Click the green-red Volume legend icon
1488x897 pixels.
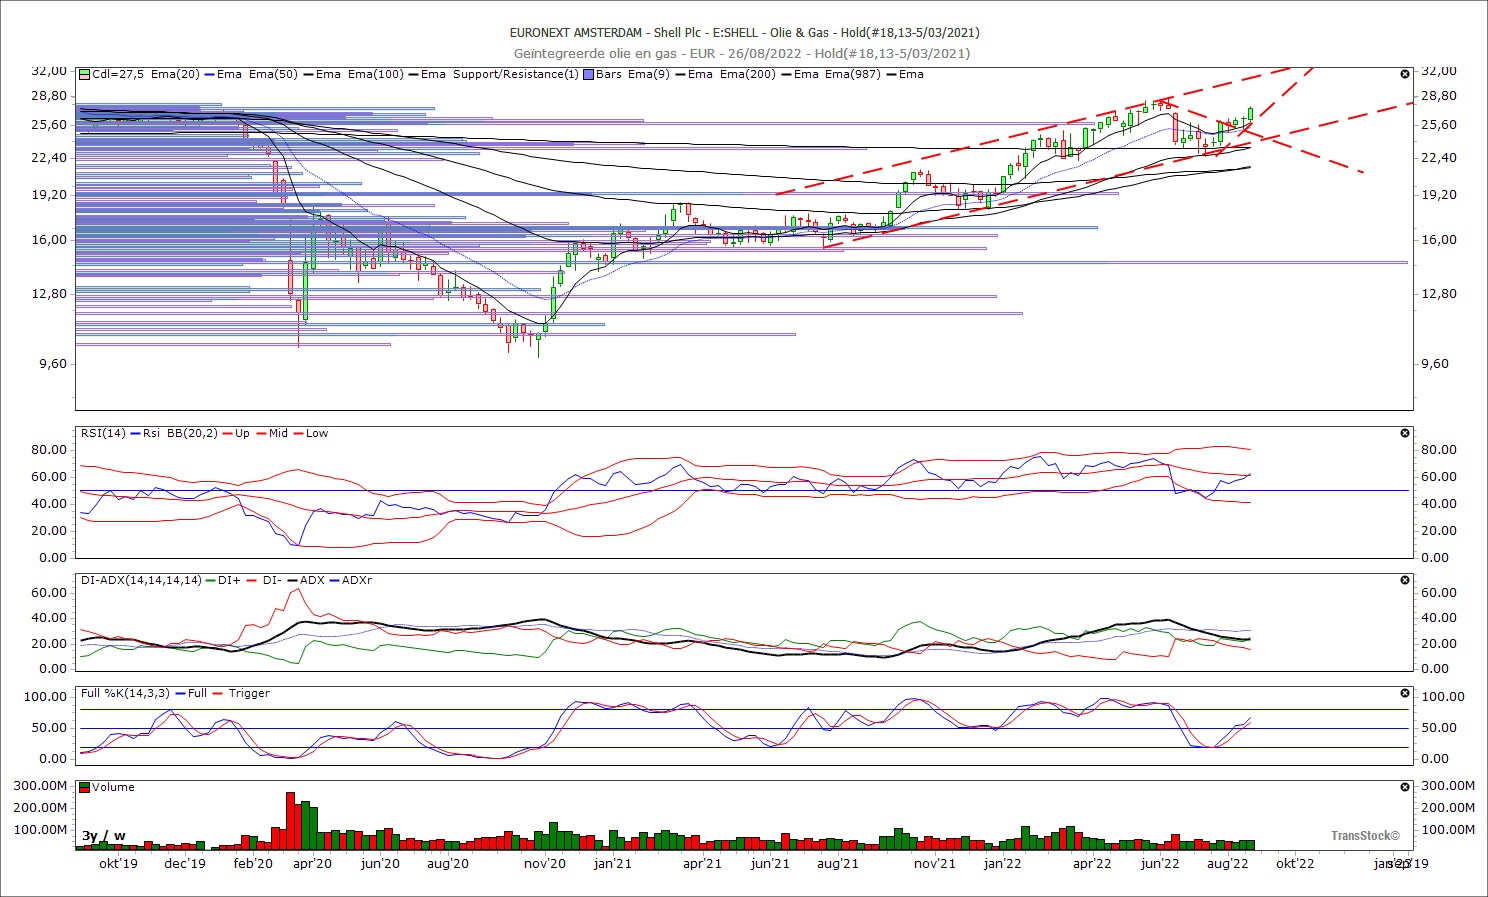(85, 787)
